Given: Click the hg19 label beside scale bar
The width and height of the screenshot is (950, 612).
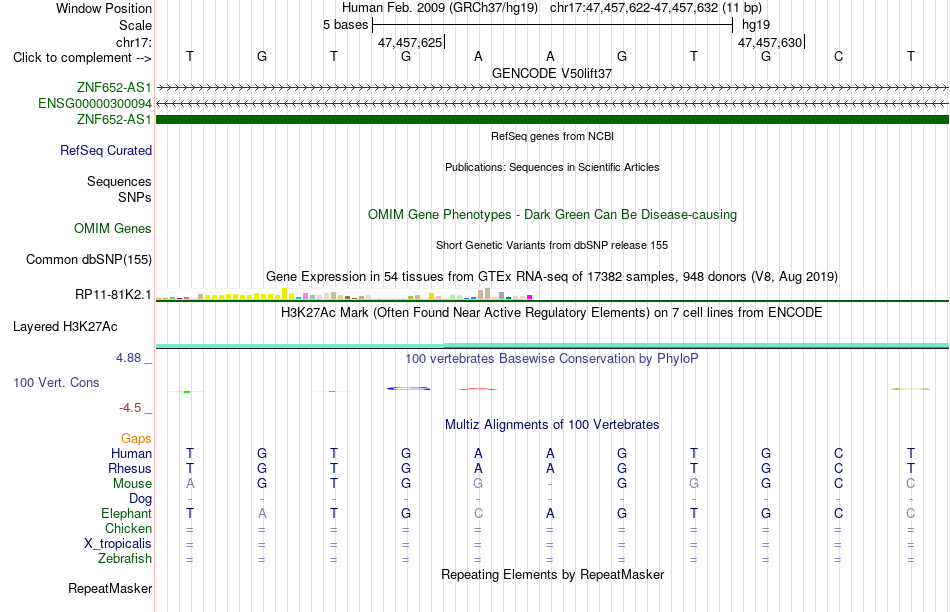Looking at the screenshot, I should coord(756,25).
